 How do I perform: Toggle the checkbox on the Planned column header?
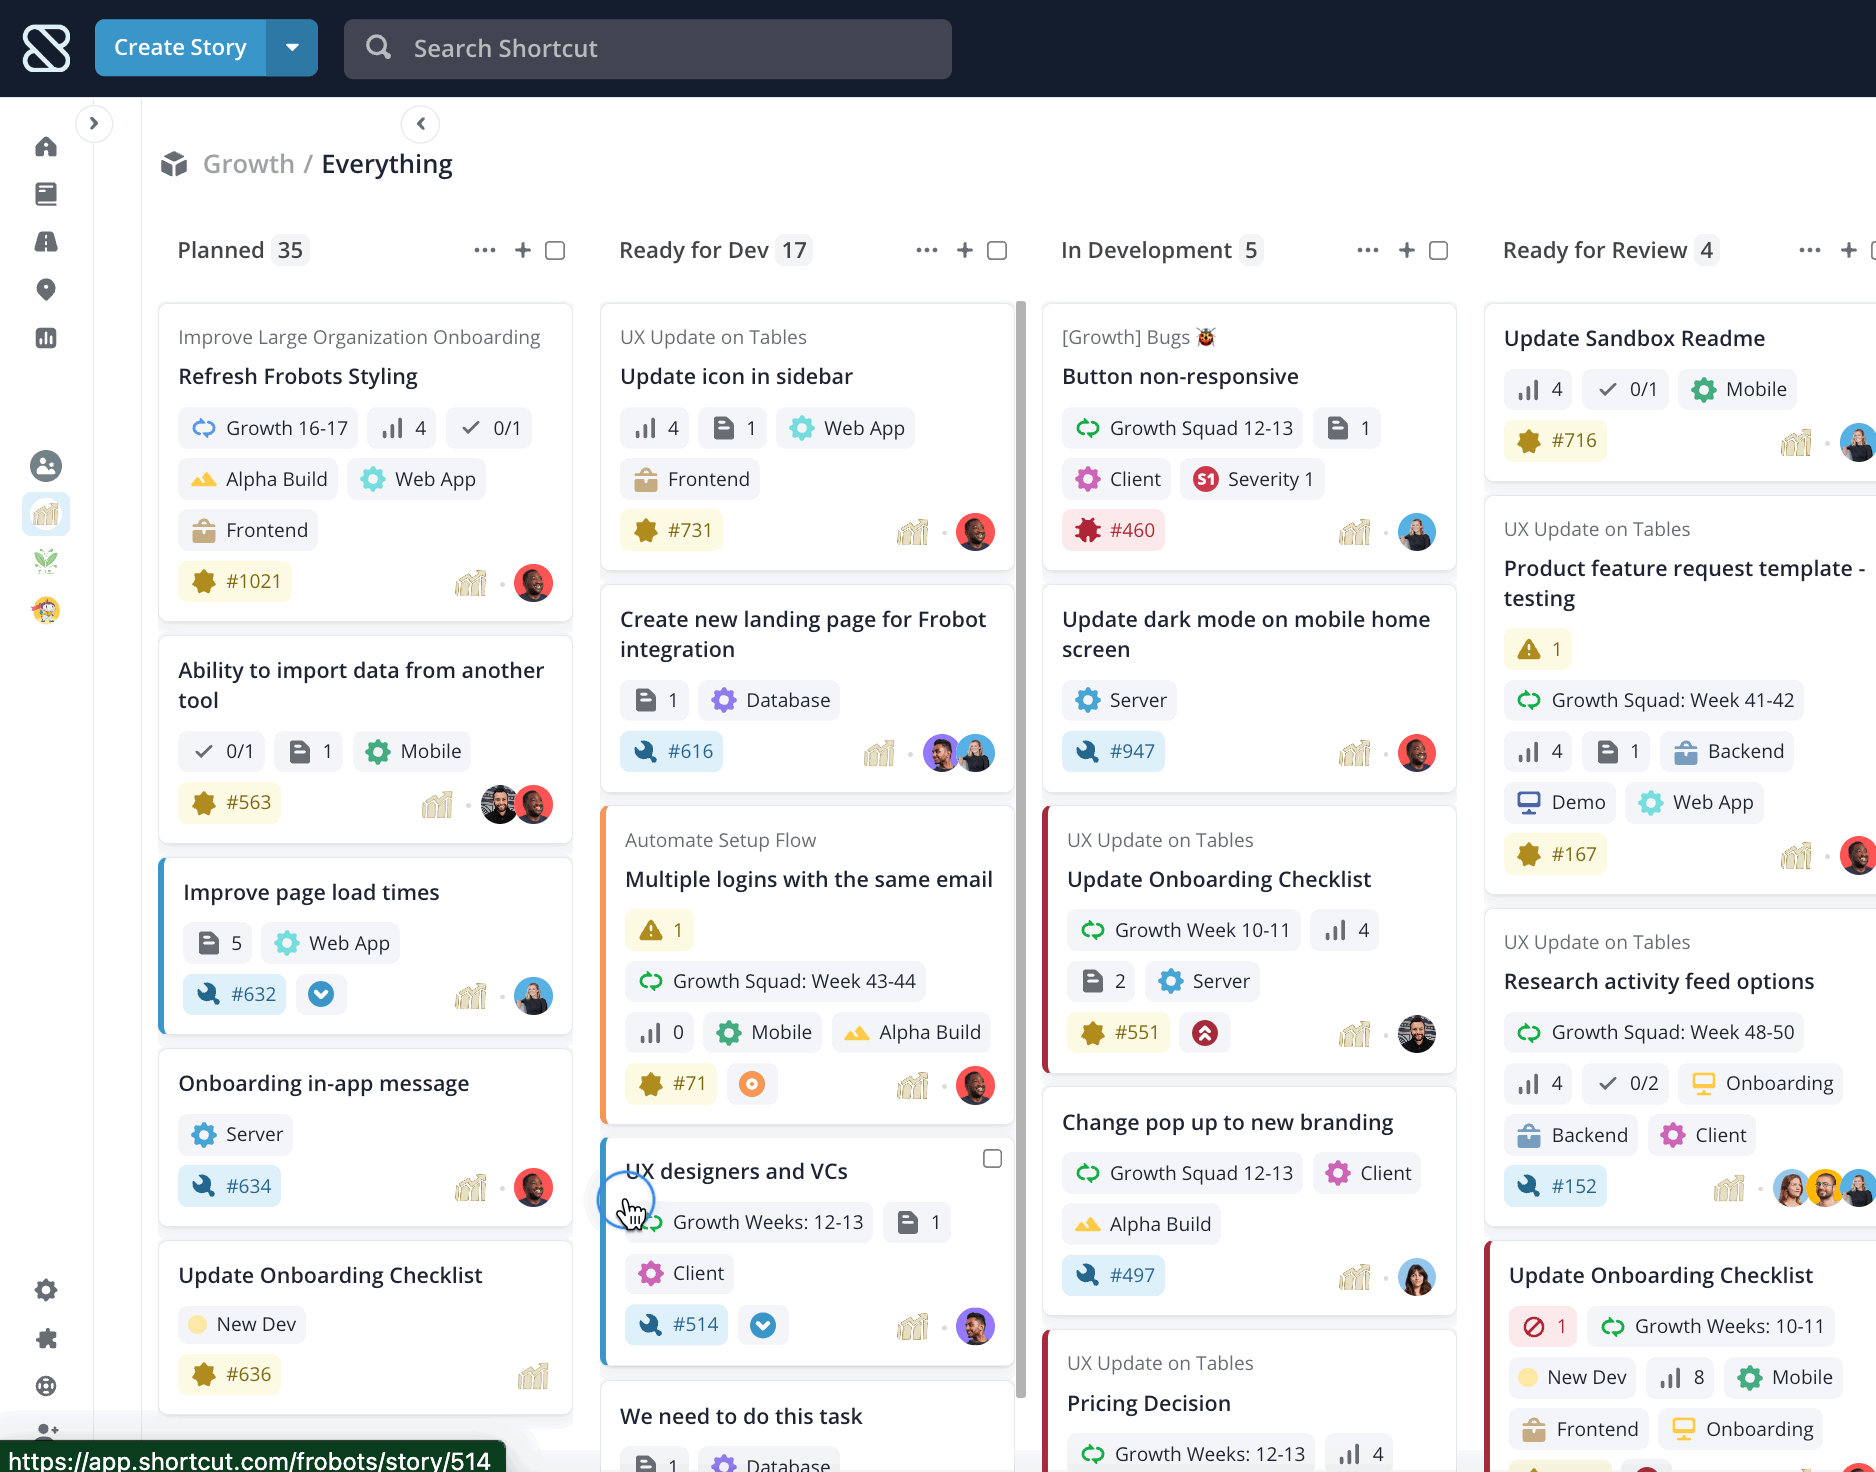coord(555,250)
